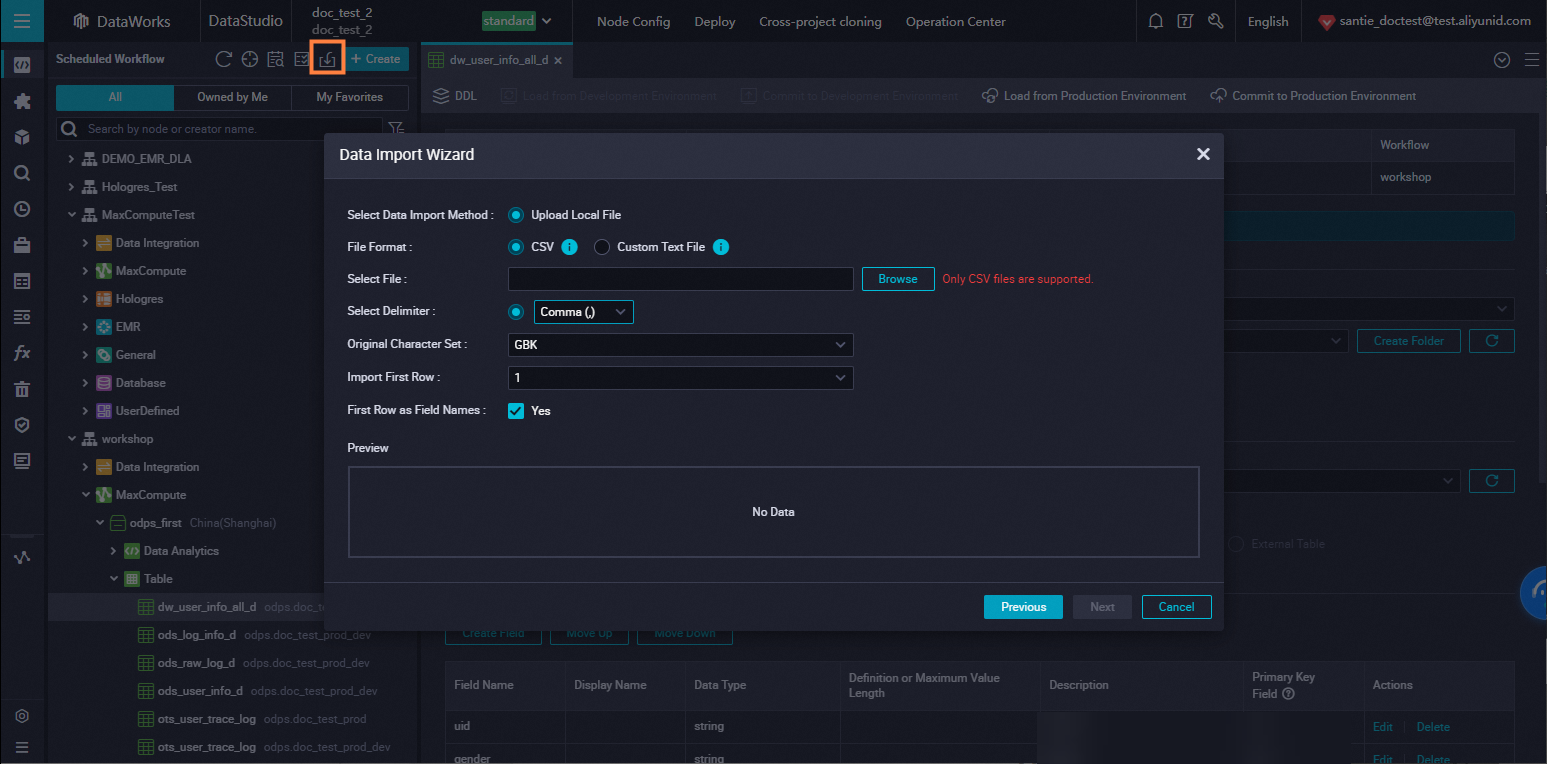
Task: Expand the DEMO_EMR_DLA workflow node
Action: point(71,159)
